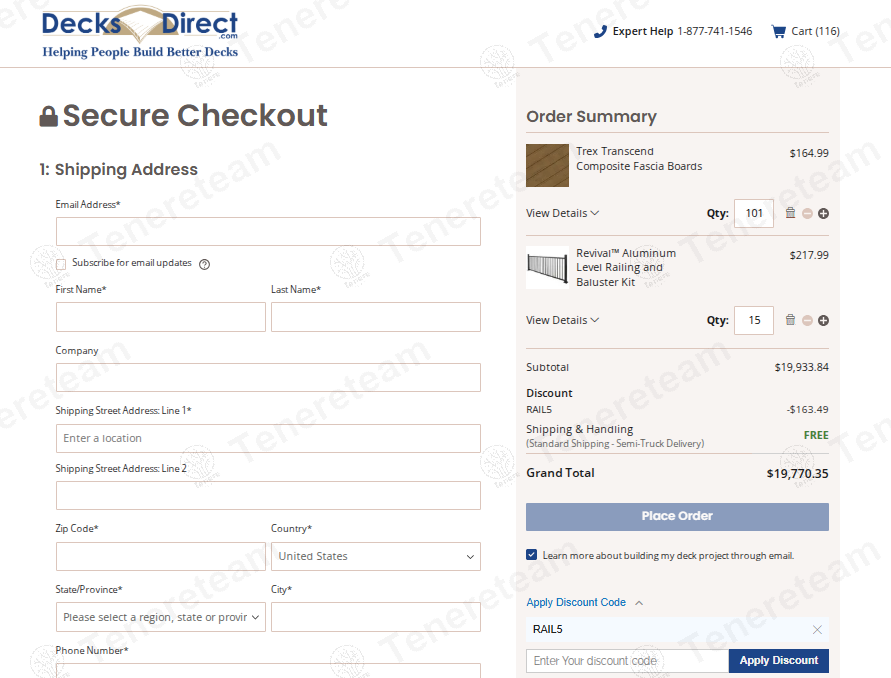This screenshot has width=891, height=678.
Task: Click the shopping cart icon
Action: 778,31
